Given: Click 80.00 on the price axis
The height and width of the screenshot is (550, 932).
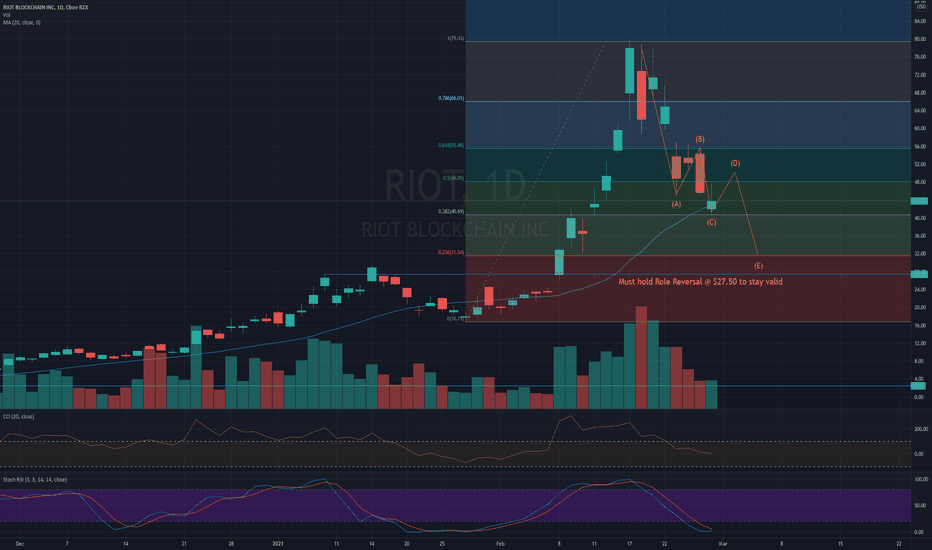Looking at the screenshot, I should coord(920,39).
